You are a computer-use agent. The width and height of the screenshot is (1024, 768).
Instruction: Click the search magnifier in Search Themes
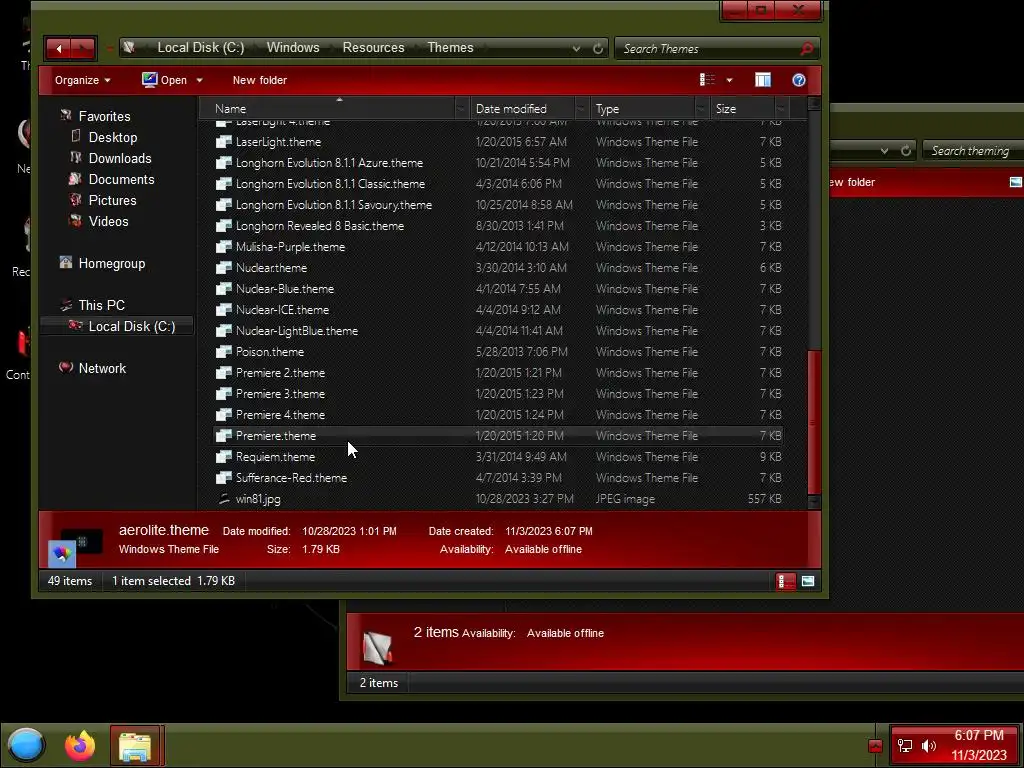pos(807,48)
